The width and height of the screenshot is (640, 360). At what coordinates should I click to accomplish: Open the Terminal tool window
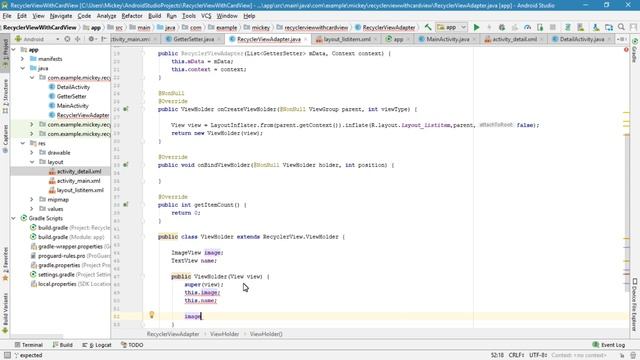click(x=29, y=345)
